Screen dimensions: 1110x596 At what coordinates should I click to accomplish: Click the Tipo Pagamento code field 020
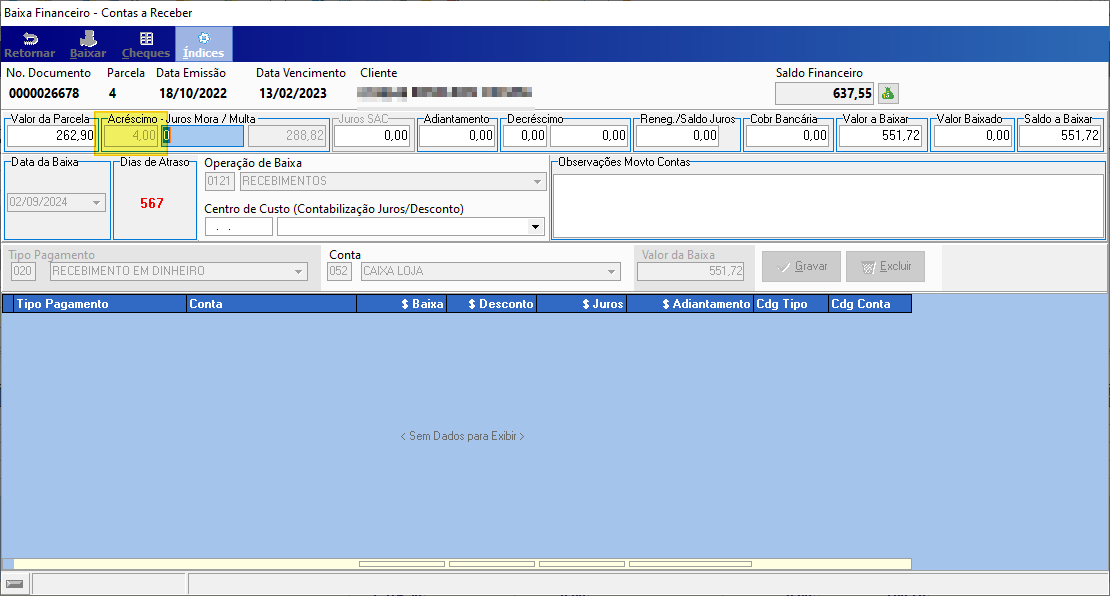coord(23,271)
